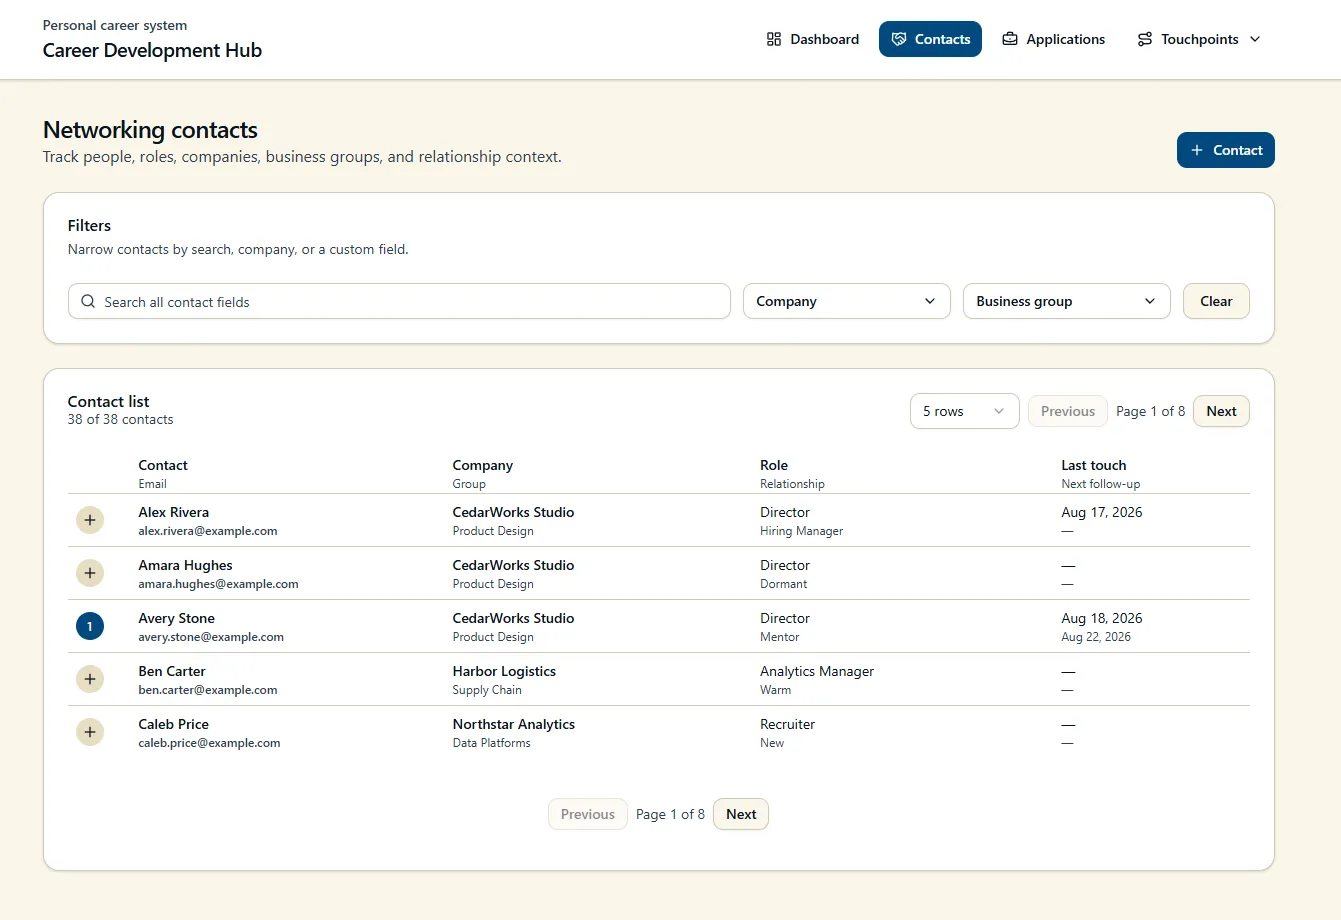Click contact name Alex Rivera
Viewport: 1341px width, 920px height.
(x=174, y=512)
